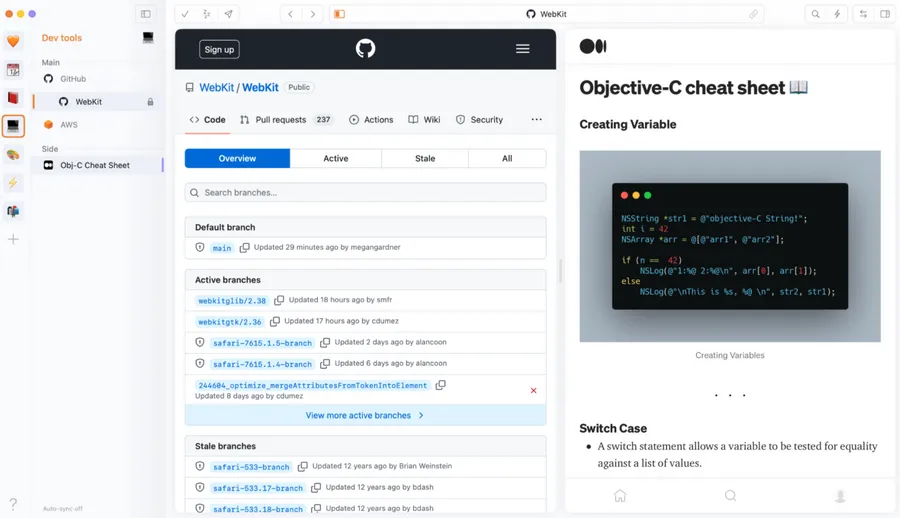Screen dimensions: 900x518
Task: Add a new workspace with plus icon
Action: 13,239
